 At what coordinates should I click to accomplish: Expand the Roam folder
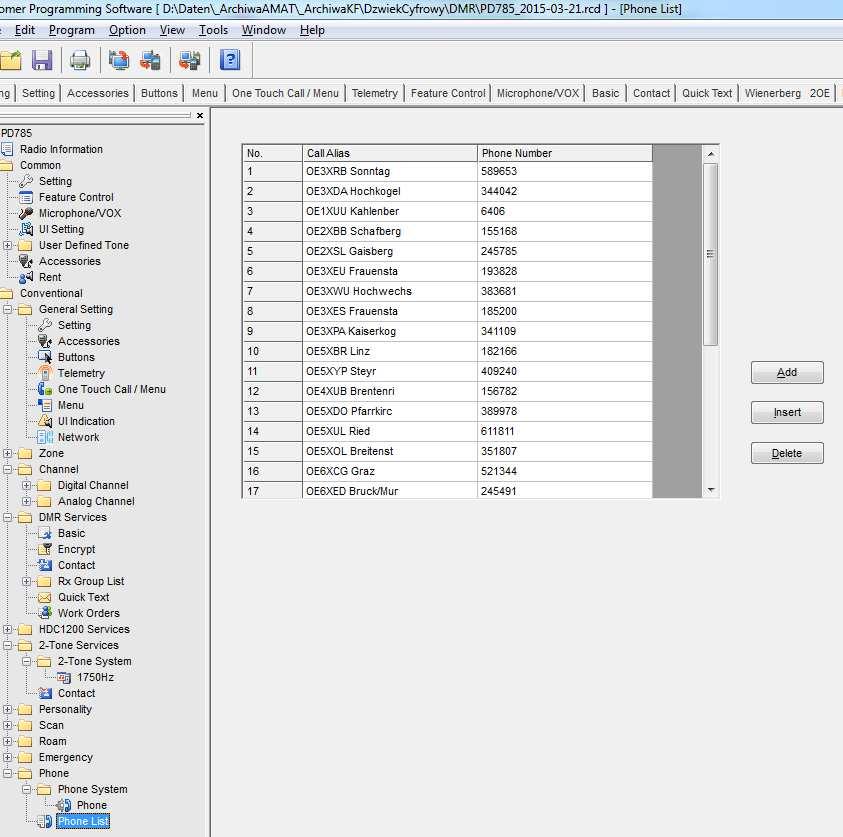coord(8,741)
